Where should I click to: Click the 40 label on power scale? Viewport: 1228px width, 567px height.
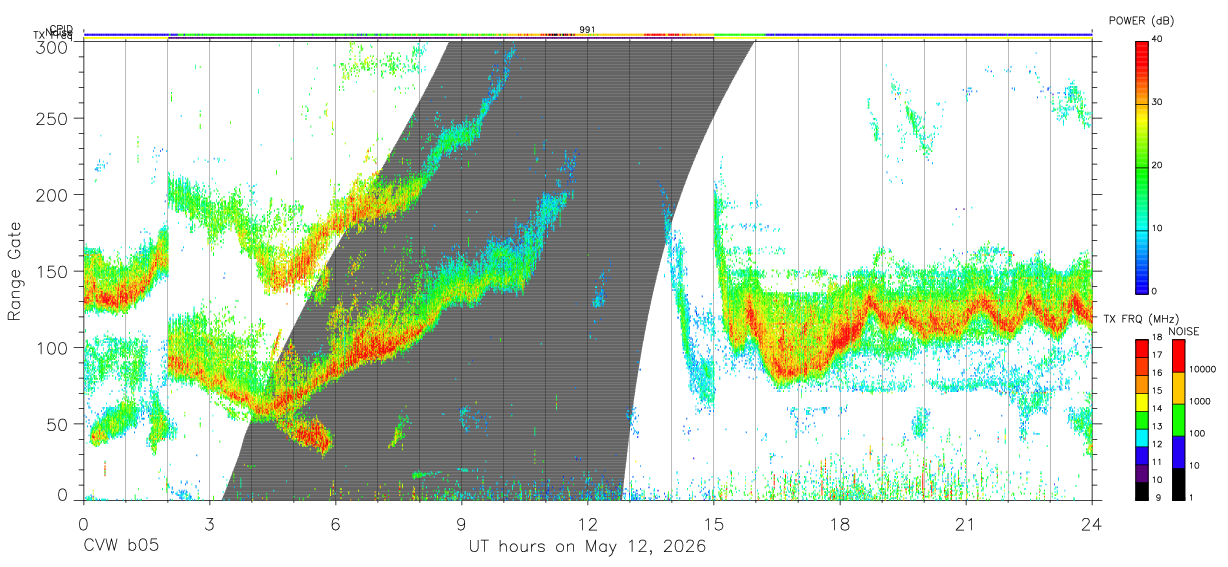tap(1158, 40)
